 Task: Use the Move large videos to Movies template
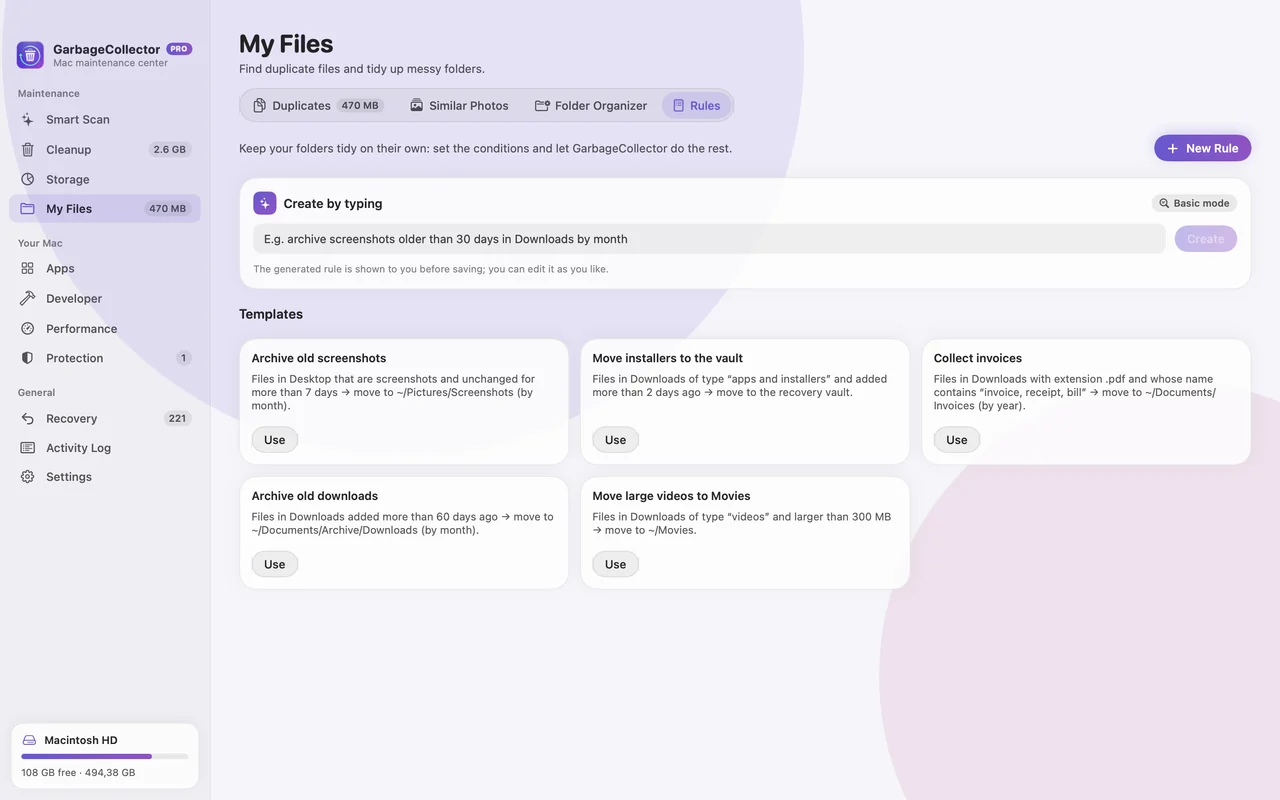pos(616,564)
